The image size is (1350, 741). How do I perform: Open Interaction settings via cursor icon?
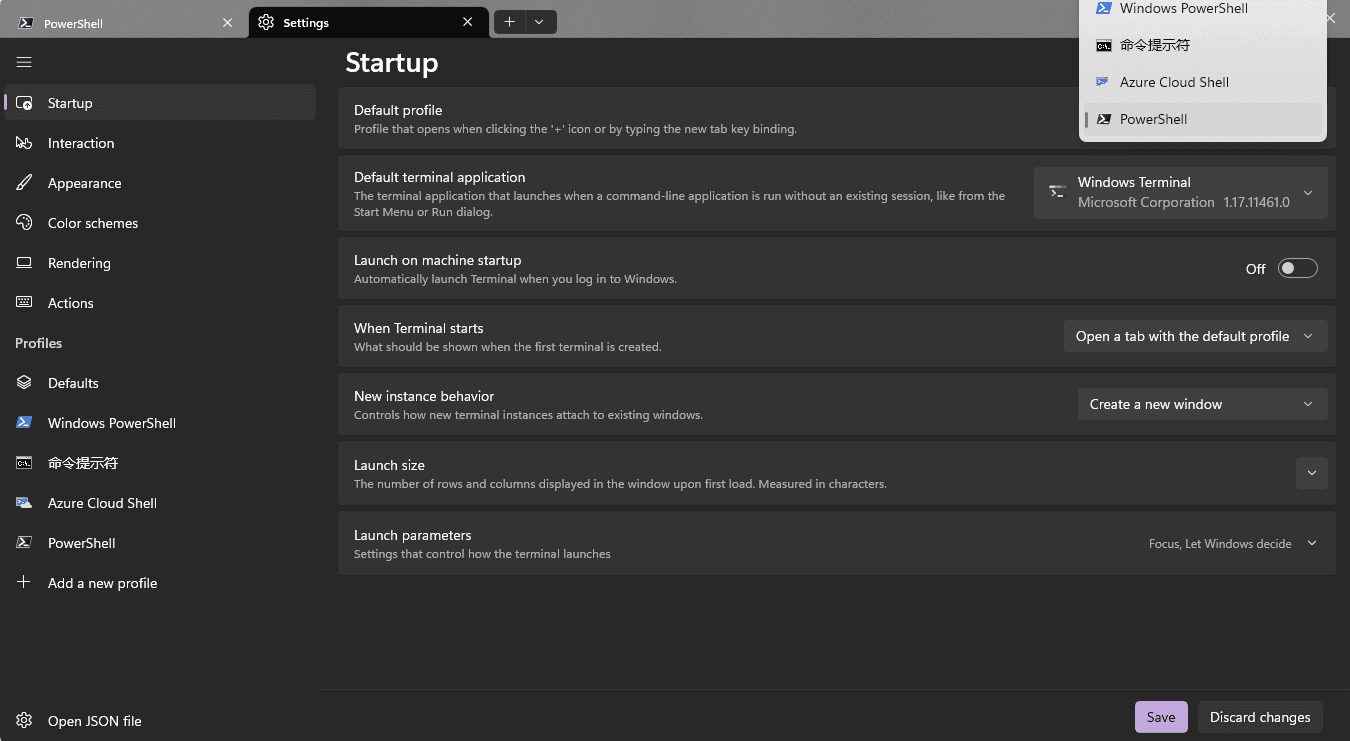[24, 143]
